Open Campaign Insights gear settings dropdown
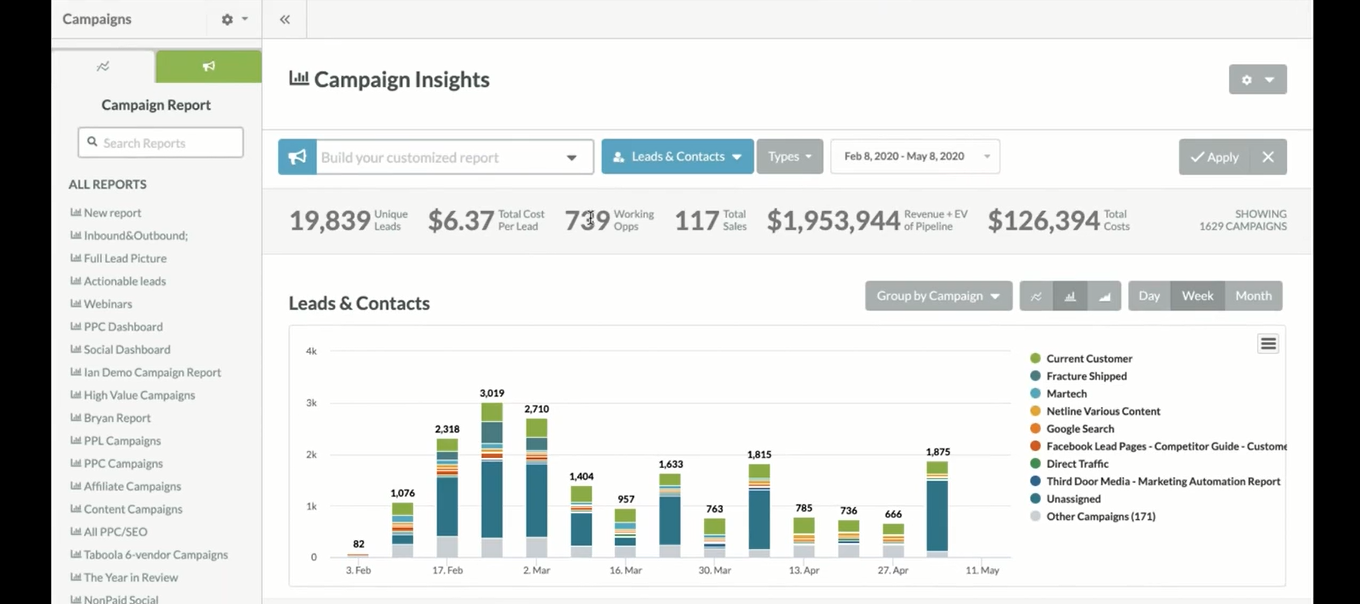 pos(1257,80)
